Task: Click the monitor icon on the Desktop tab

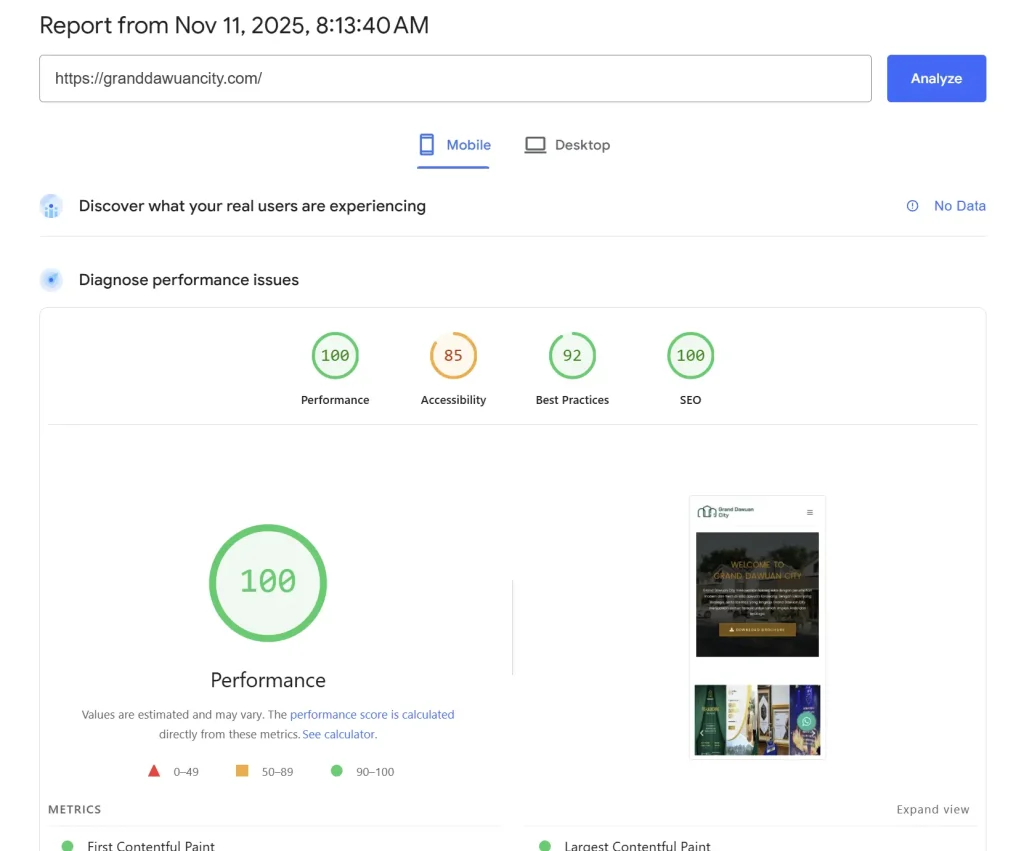Action: pos(534,144)
